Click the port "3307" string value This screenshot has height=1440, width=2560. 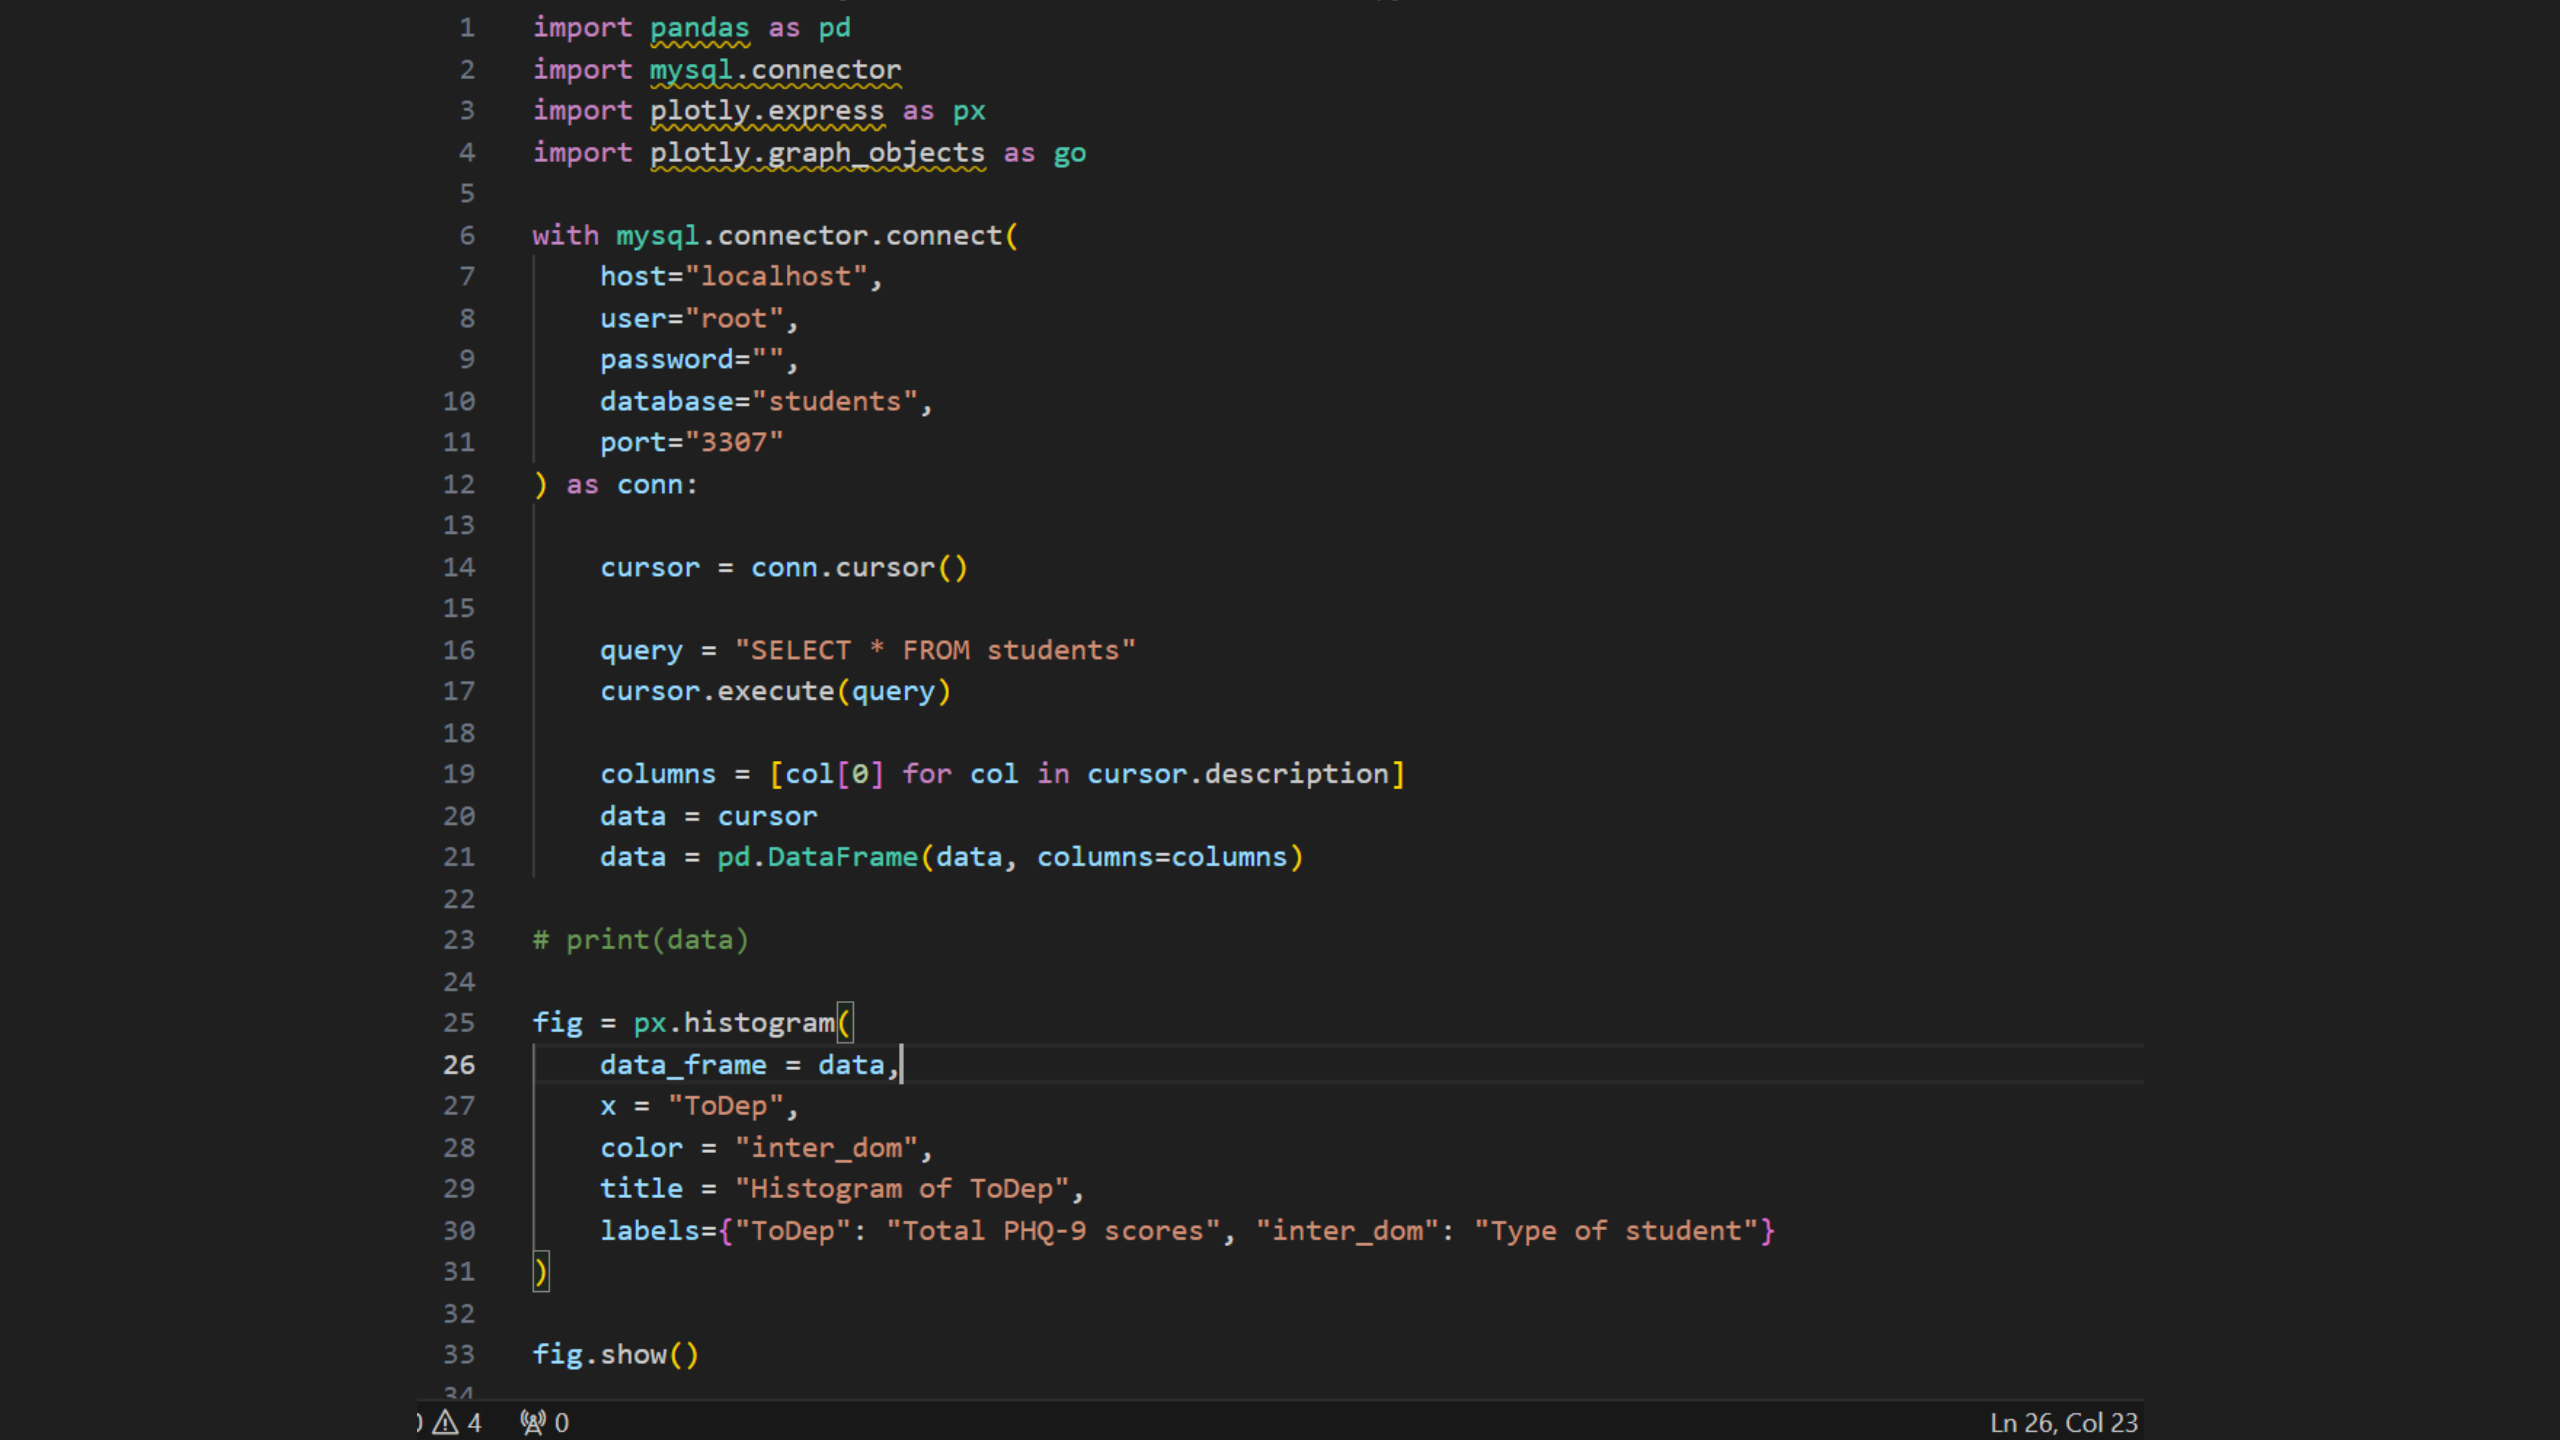coord(734,442)
